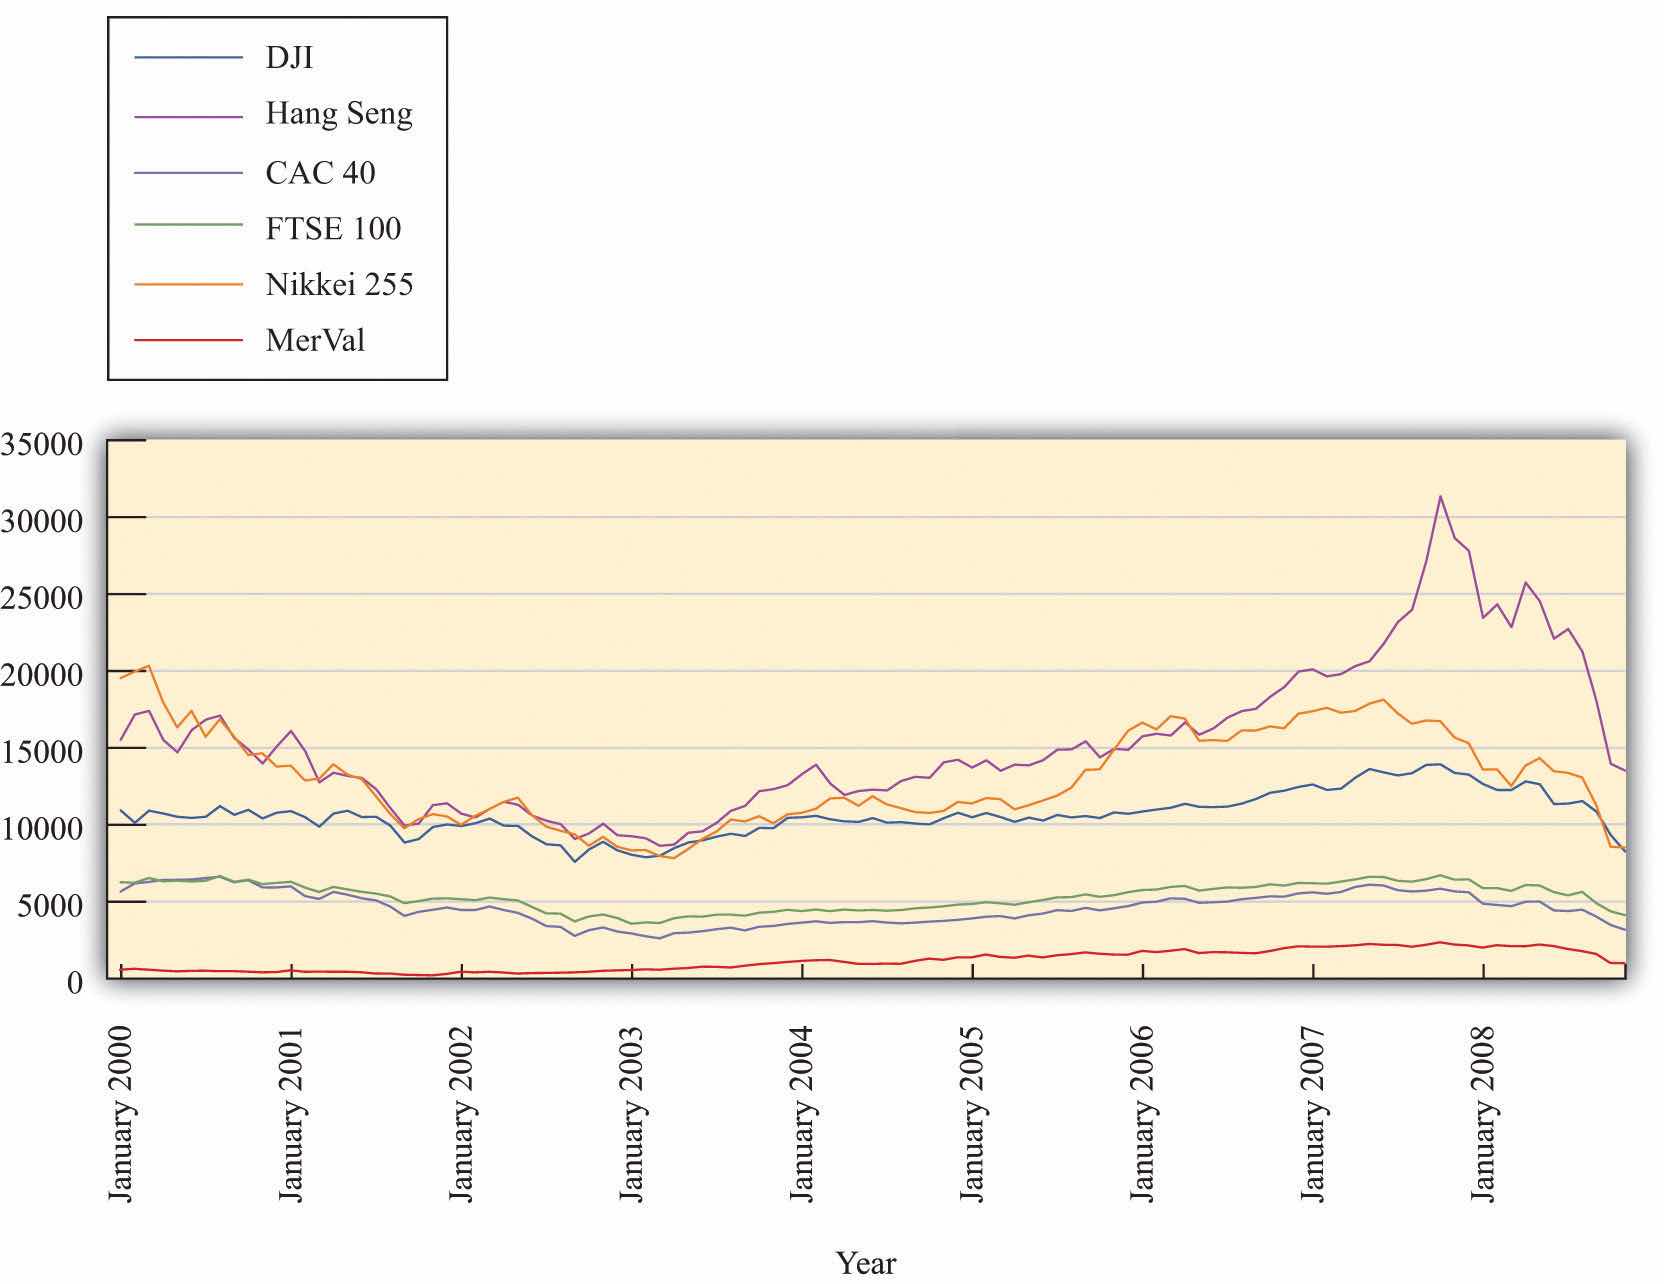The image size is (1664, 1284).
Task: Select the 5000 y-axis label
Action: click(x=49, y=906)
